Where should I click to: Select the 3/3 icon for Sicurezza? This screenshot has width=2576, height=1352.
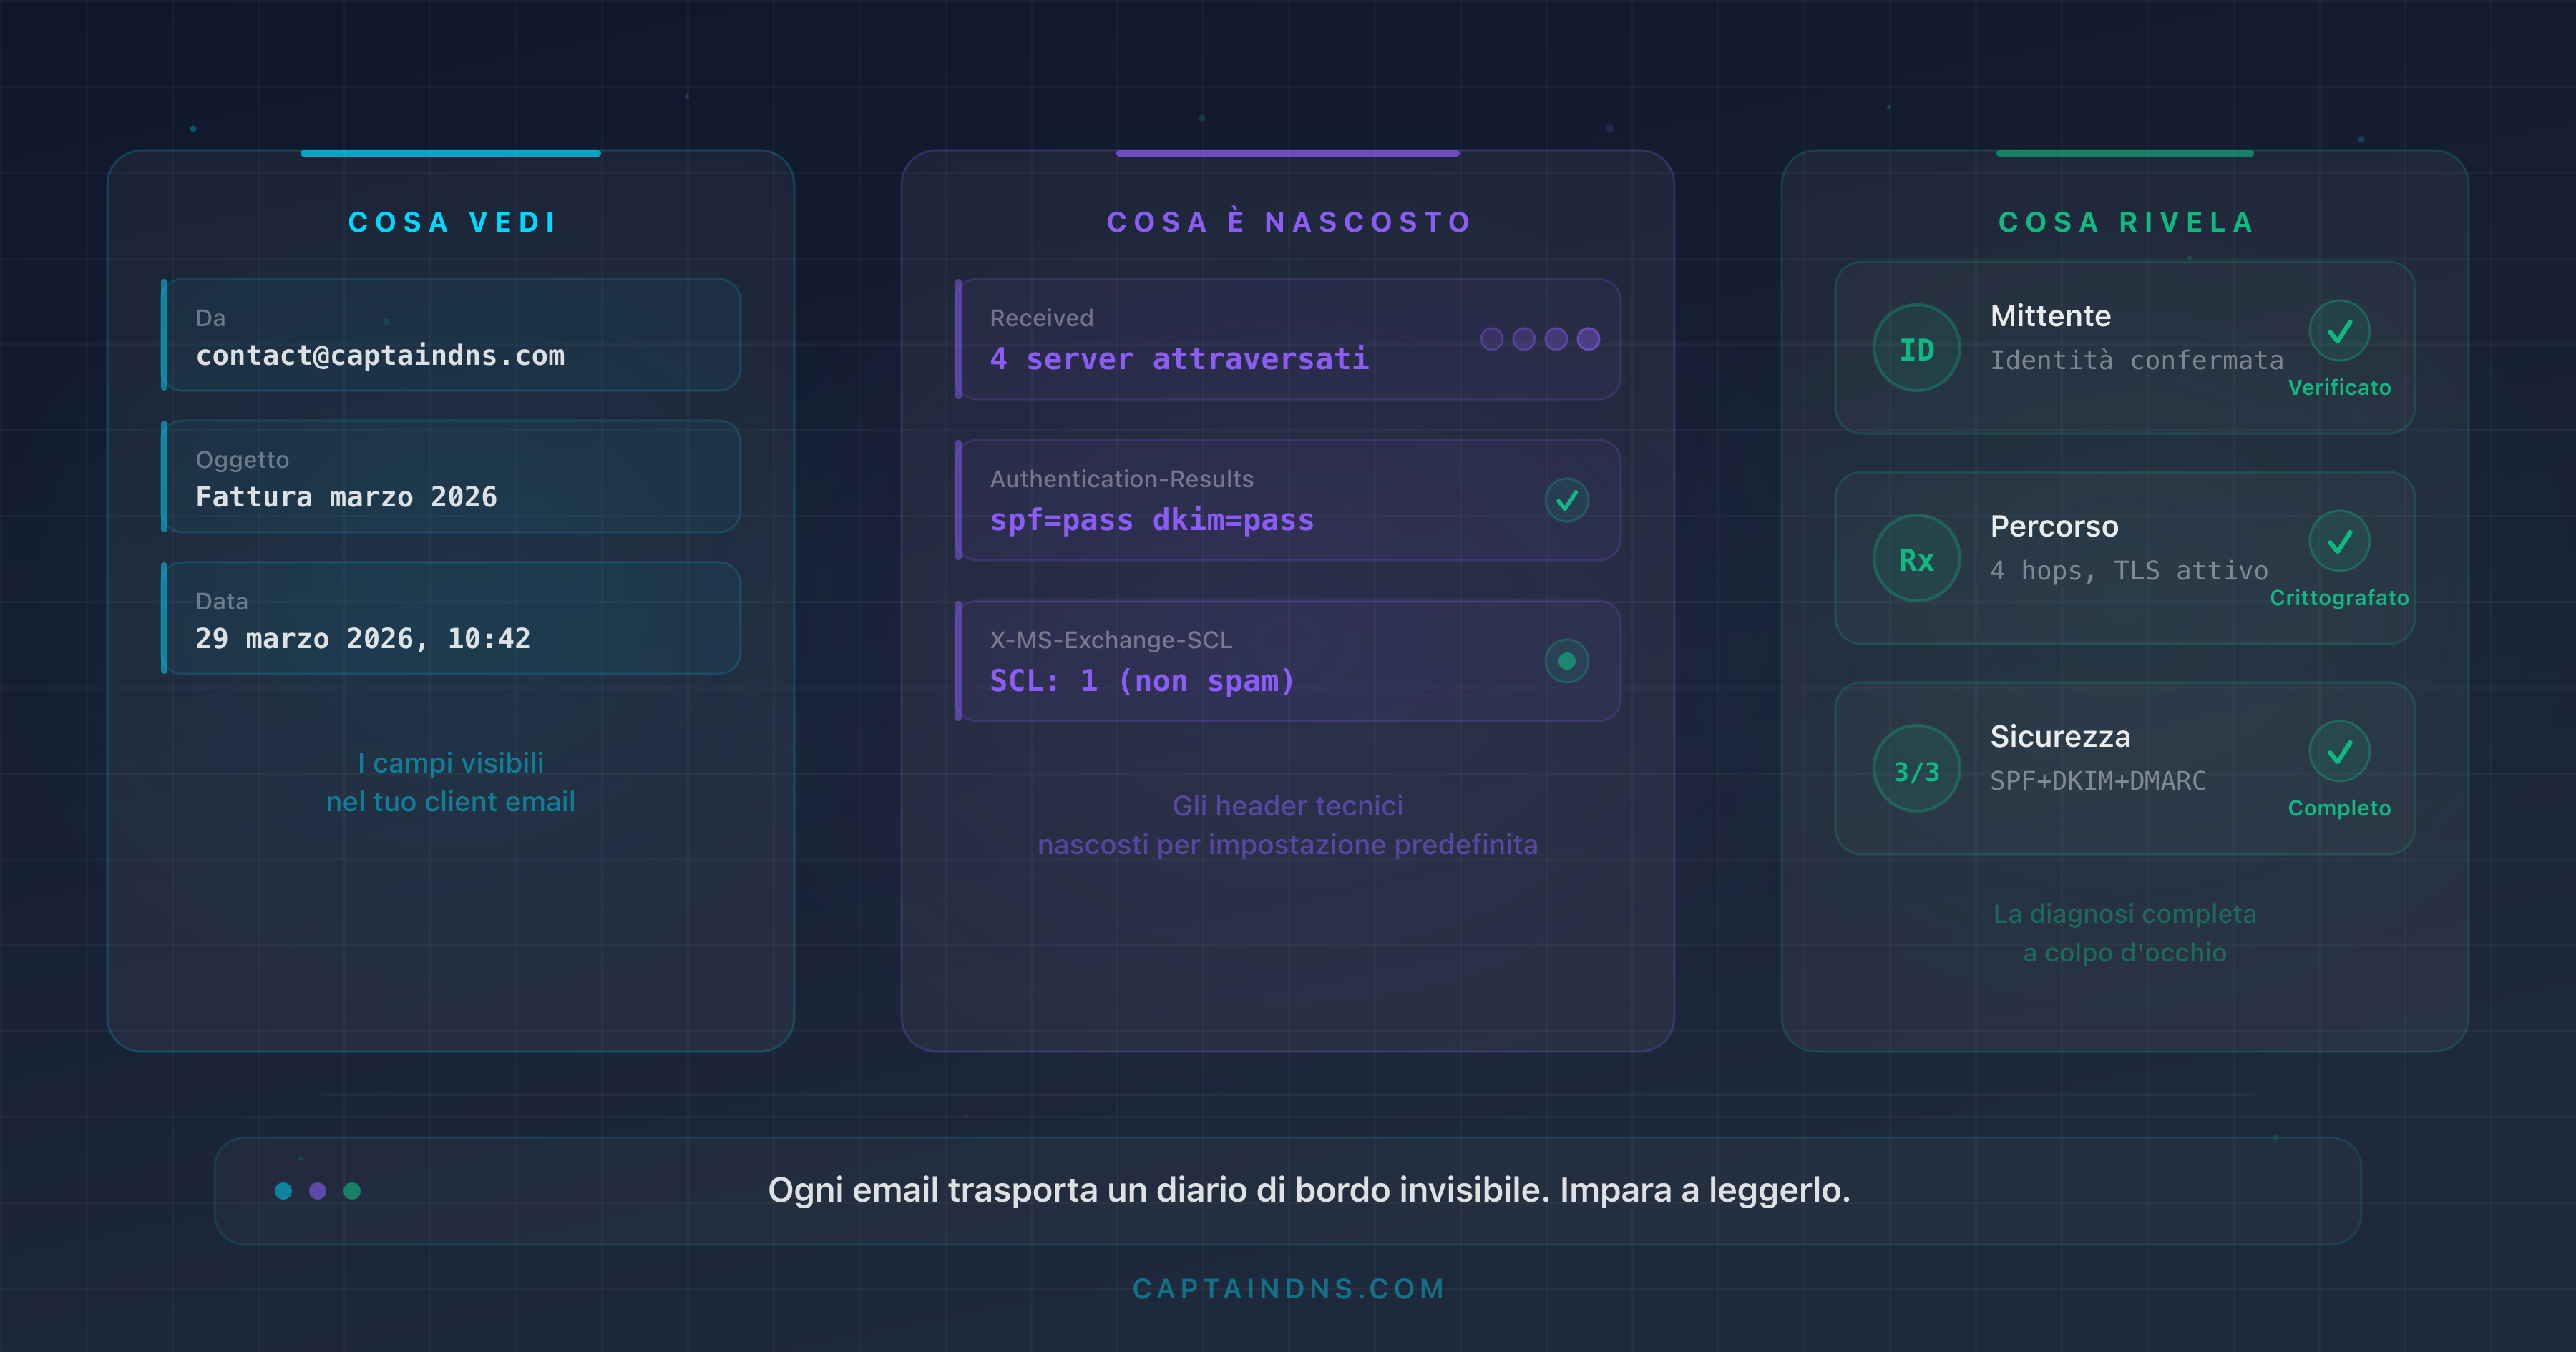pos(1916,768)
